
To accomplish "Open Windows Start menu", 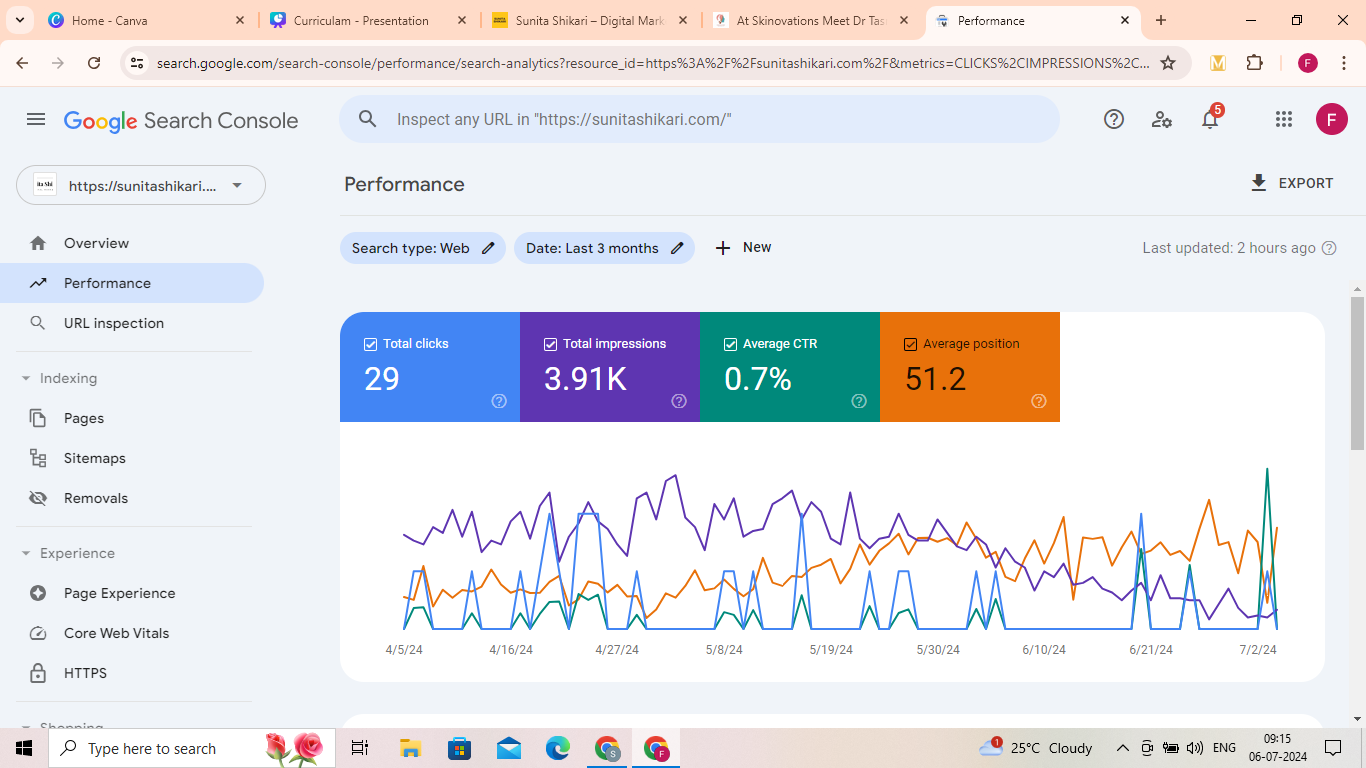I will coord(24,748).
